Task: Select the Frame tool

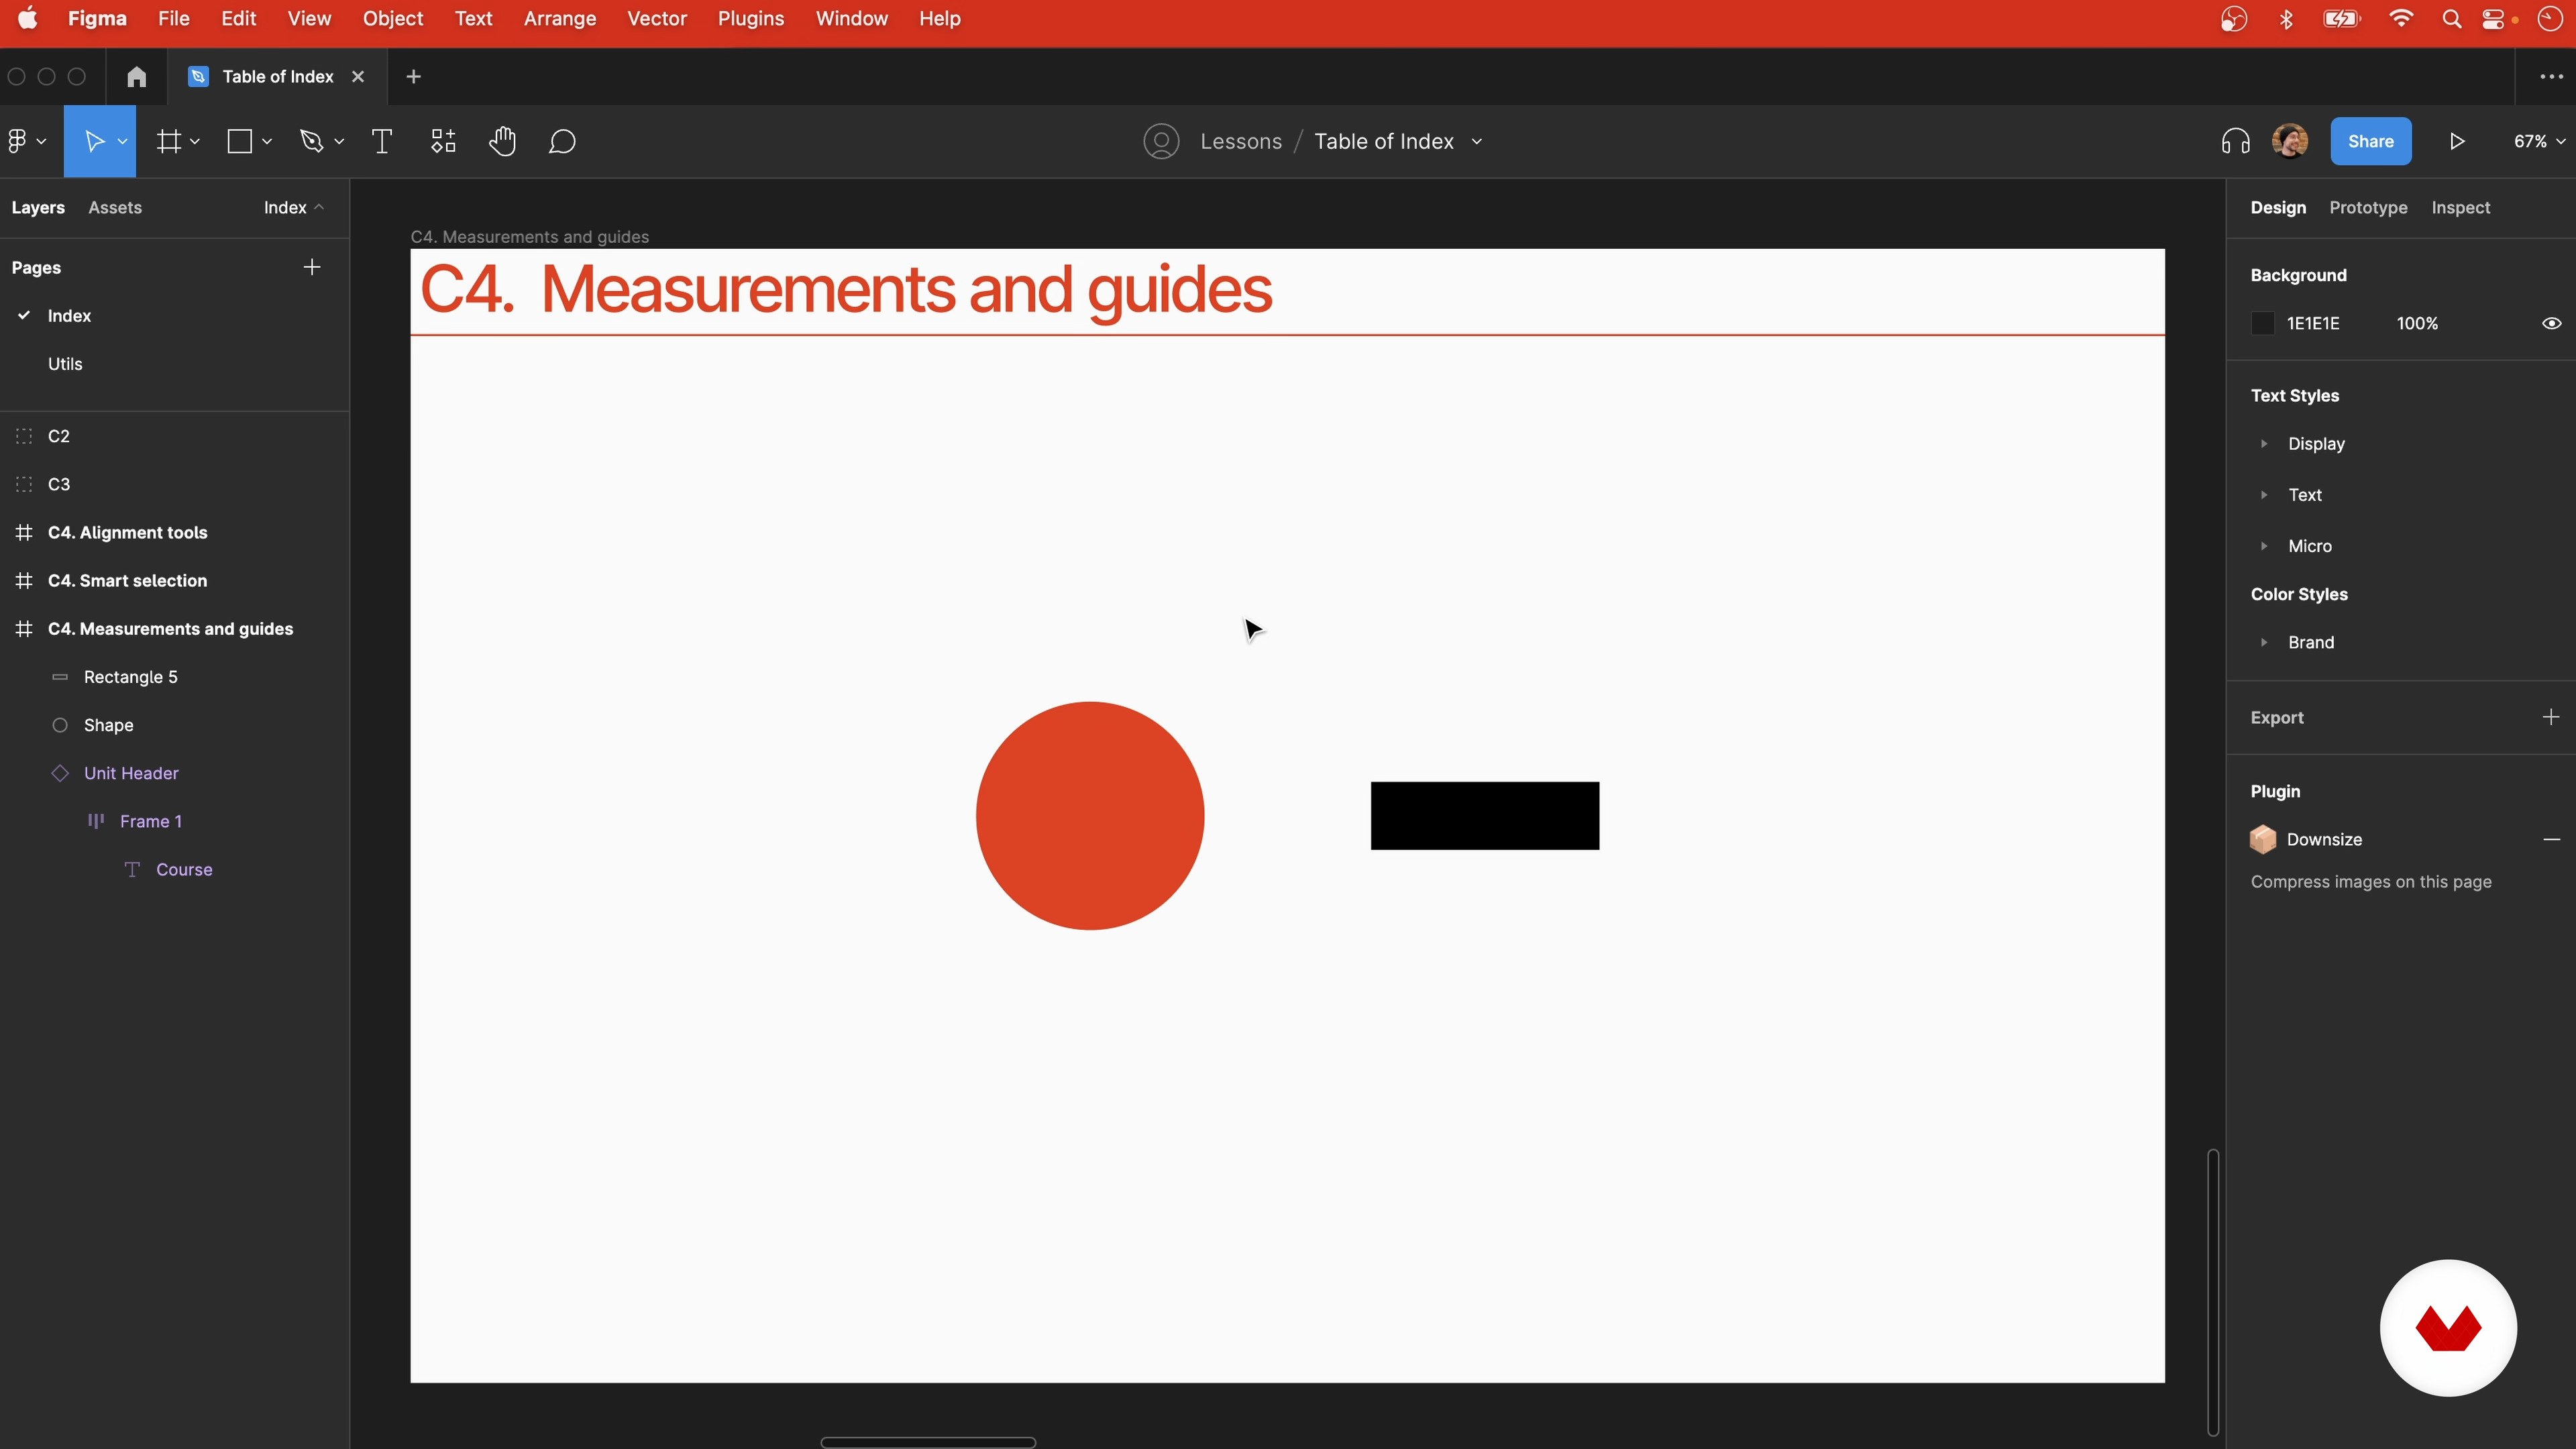Action: coord(169,141)
